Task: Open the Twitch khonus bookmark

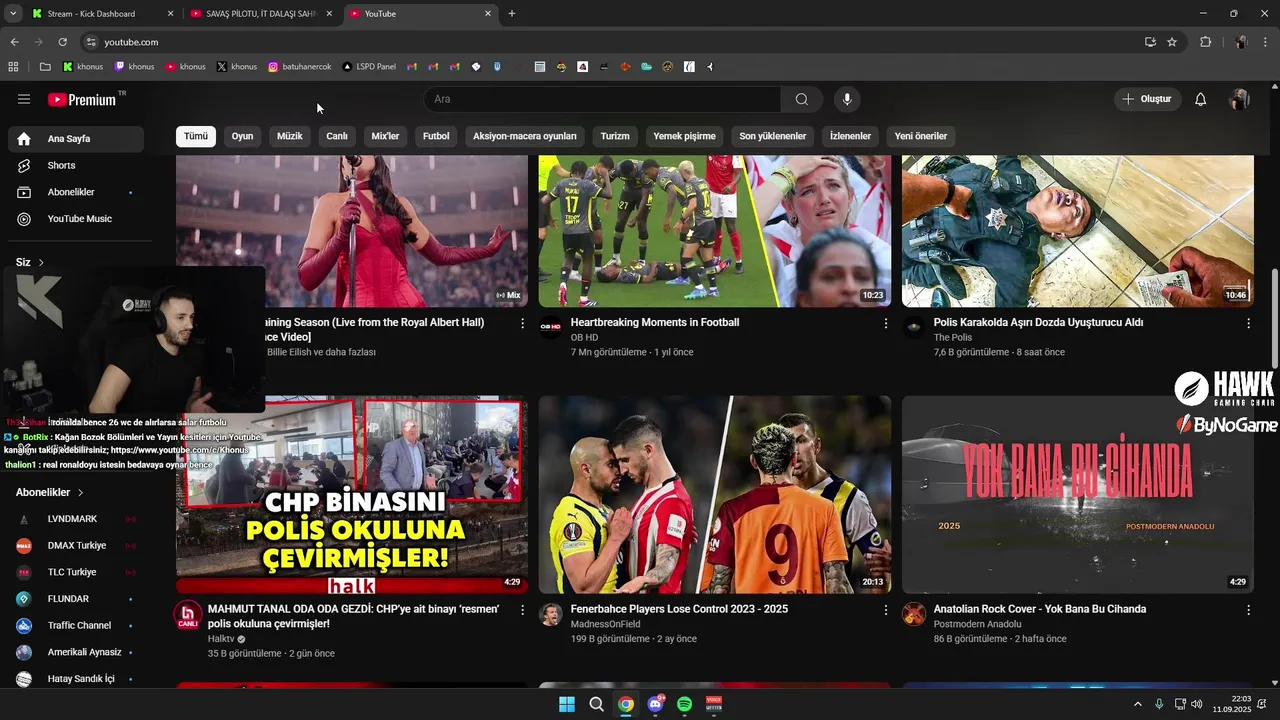Action: pos(134,67)
